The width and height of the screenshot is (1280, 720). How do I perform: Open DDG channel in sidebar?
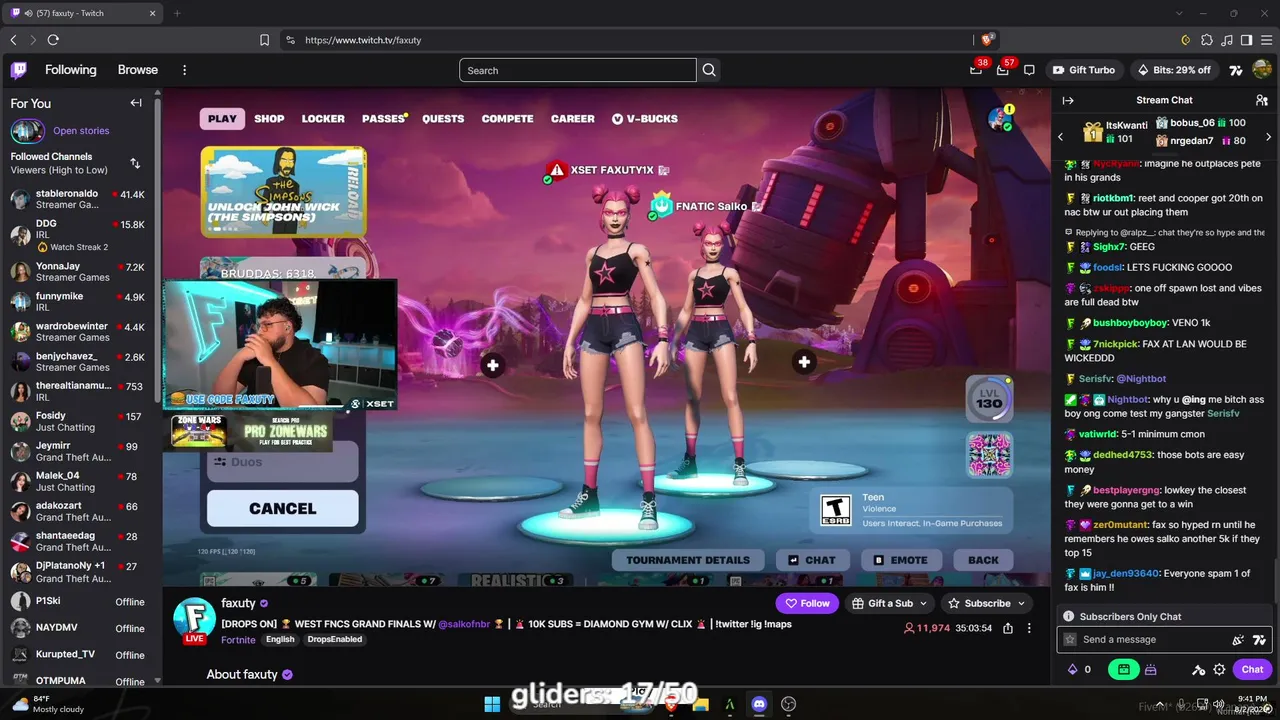pos(77,235)
